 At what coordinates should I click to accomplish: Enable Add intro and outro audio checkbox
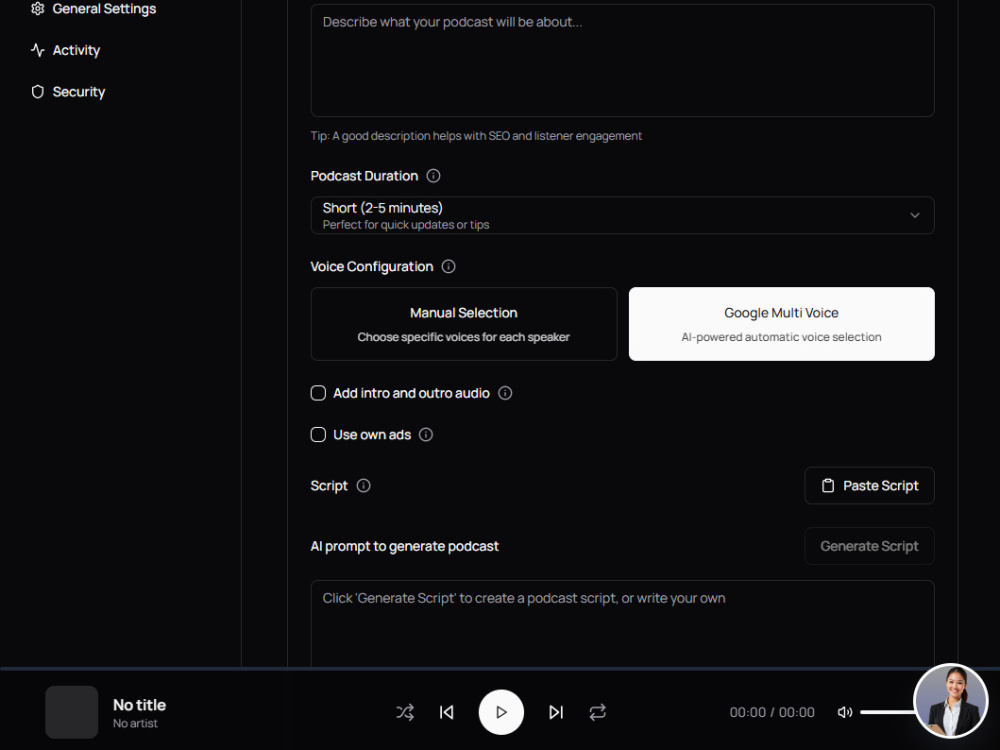[318, 393]
